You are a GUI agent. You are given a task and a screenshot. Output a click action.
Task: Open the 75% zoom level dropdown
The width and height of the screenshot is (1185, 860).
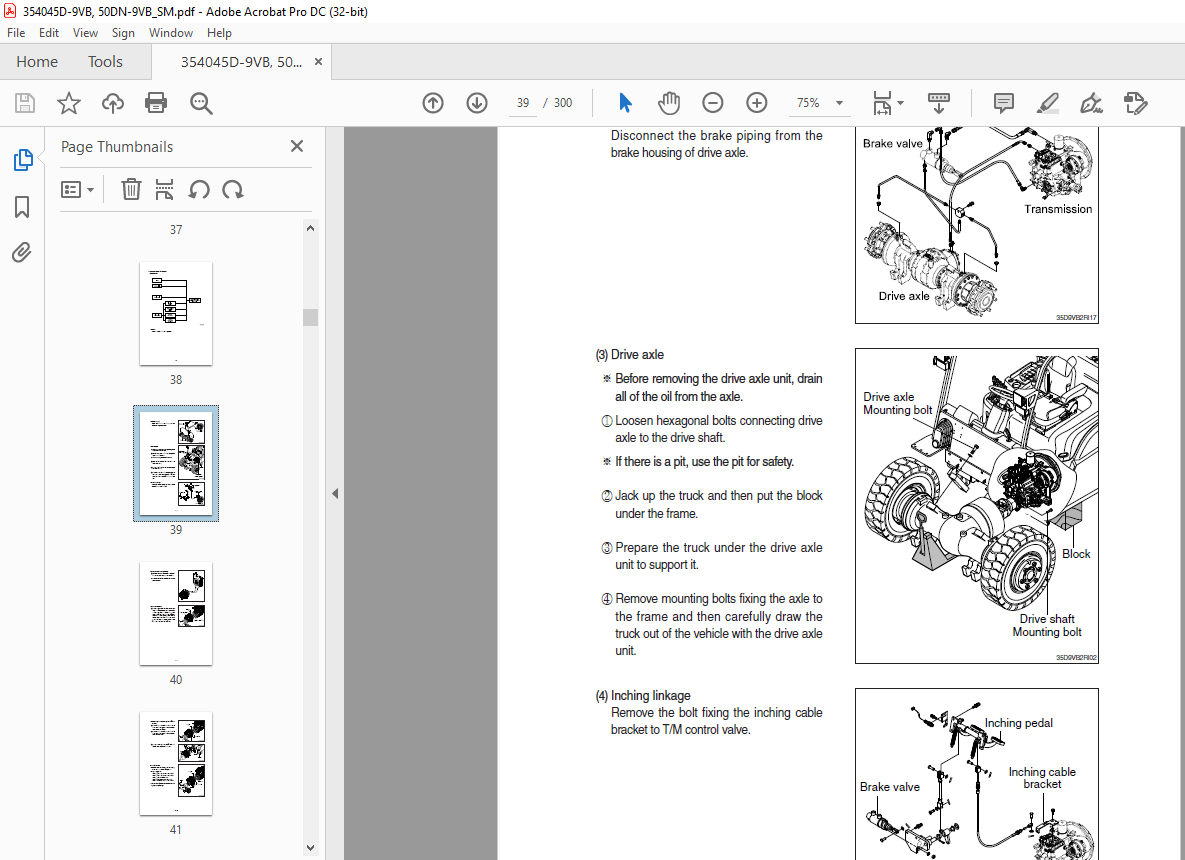pos(820,103)
